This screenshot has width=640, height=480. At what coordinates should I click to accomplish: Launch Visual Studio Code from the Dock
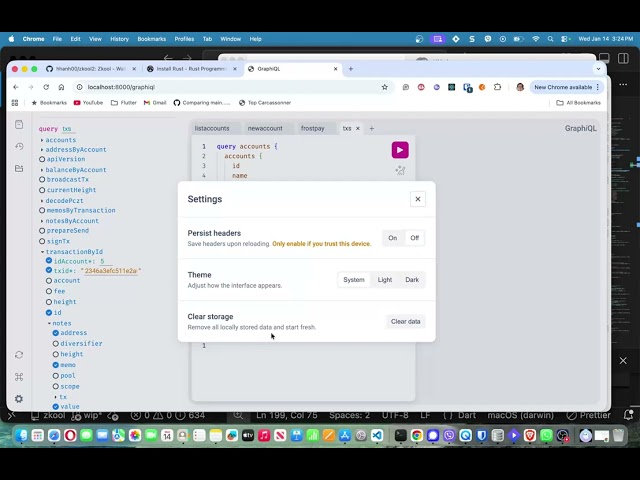377,436
